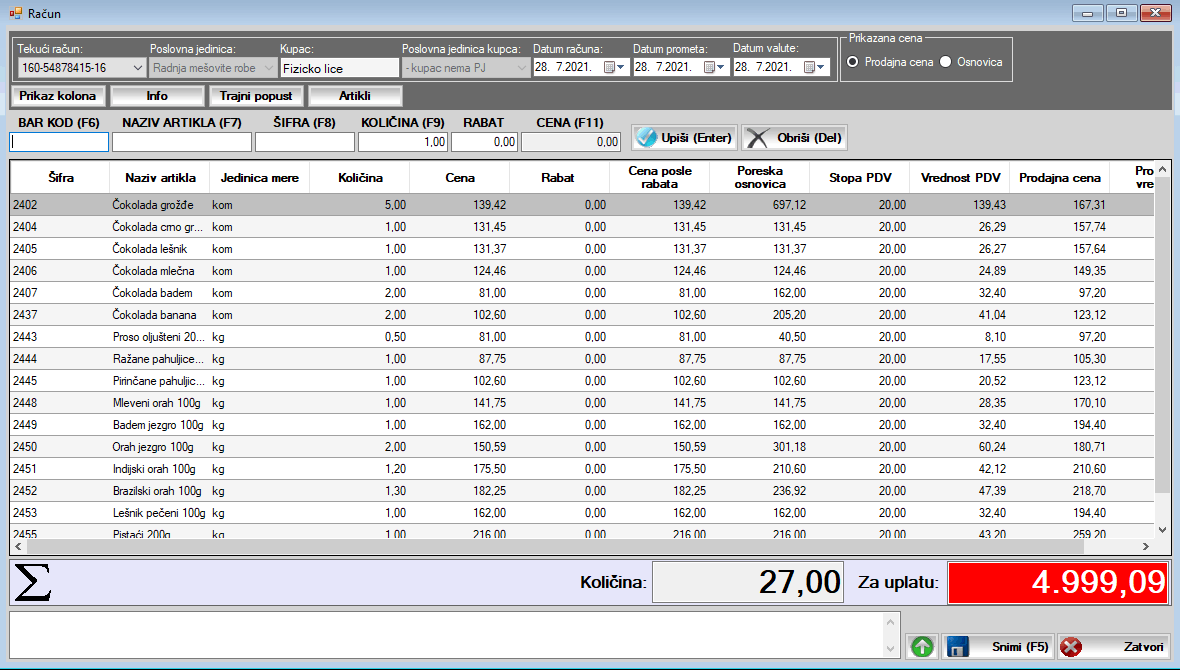Expand the Poslovna jedinica kupca dropdown
This screenshot has height=670, width=1180.
pyautogui.click(x=519, y=68)
